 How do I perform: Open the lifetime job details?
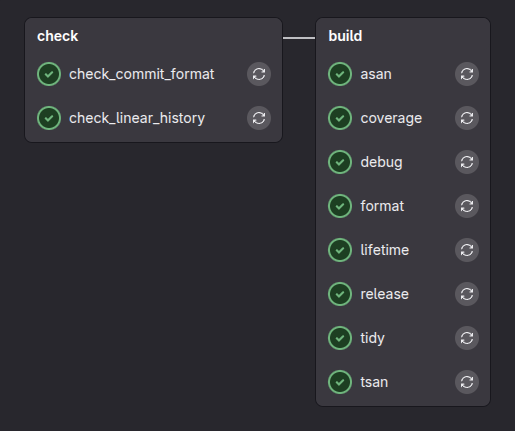coord(385,250)
